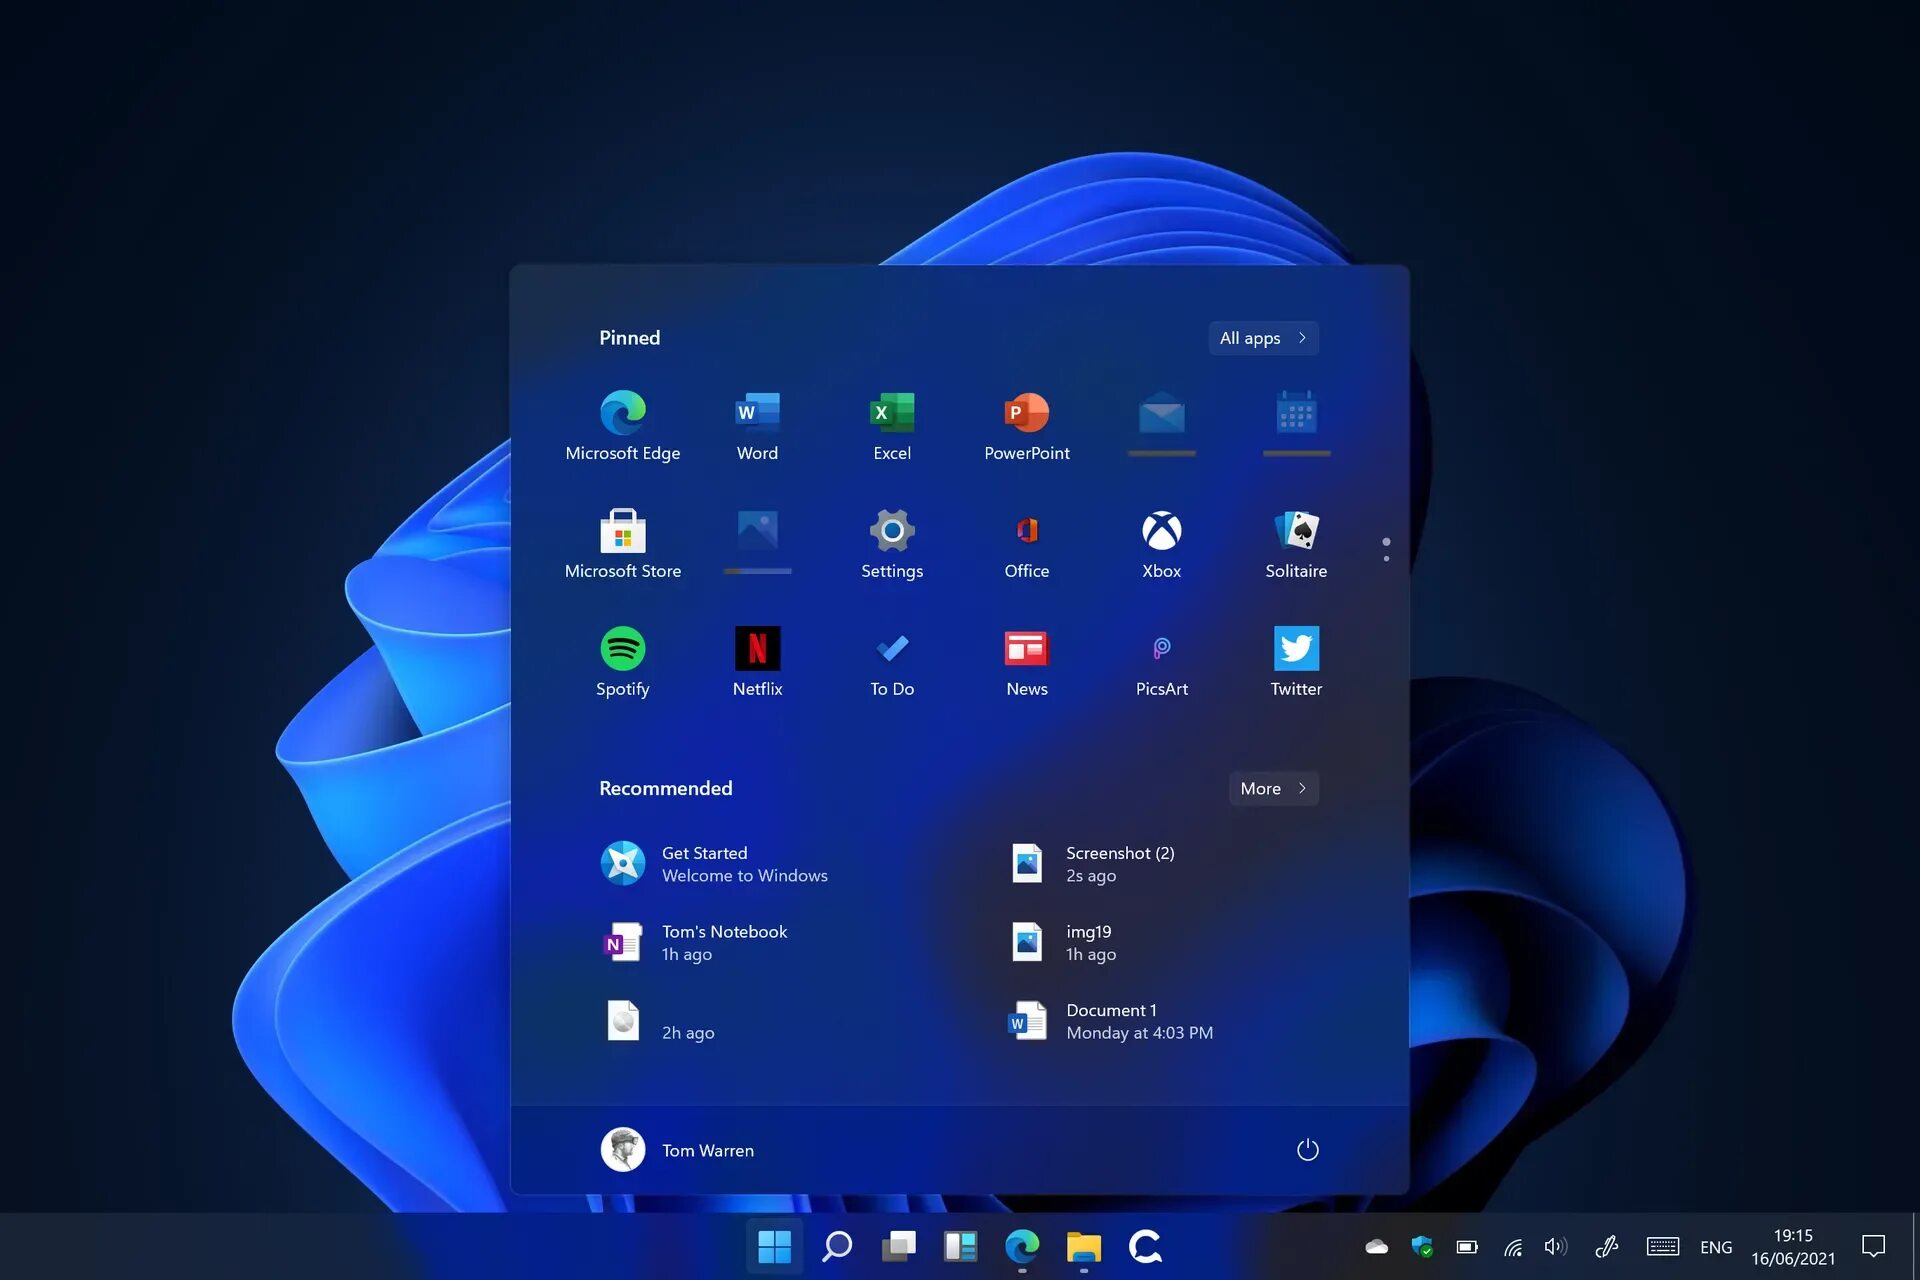Image resolution: width=1920 pixels, height=1280 pixels.
Task: Toggle speaker volume in system tray
Action: pos(1557,1246)
